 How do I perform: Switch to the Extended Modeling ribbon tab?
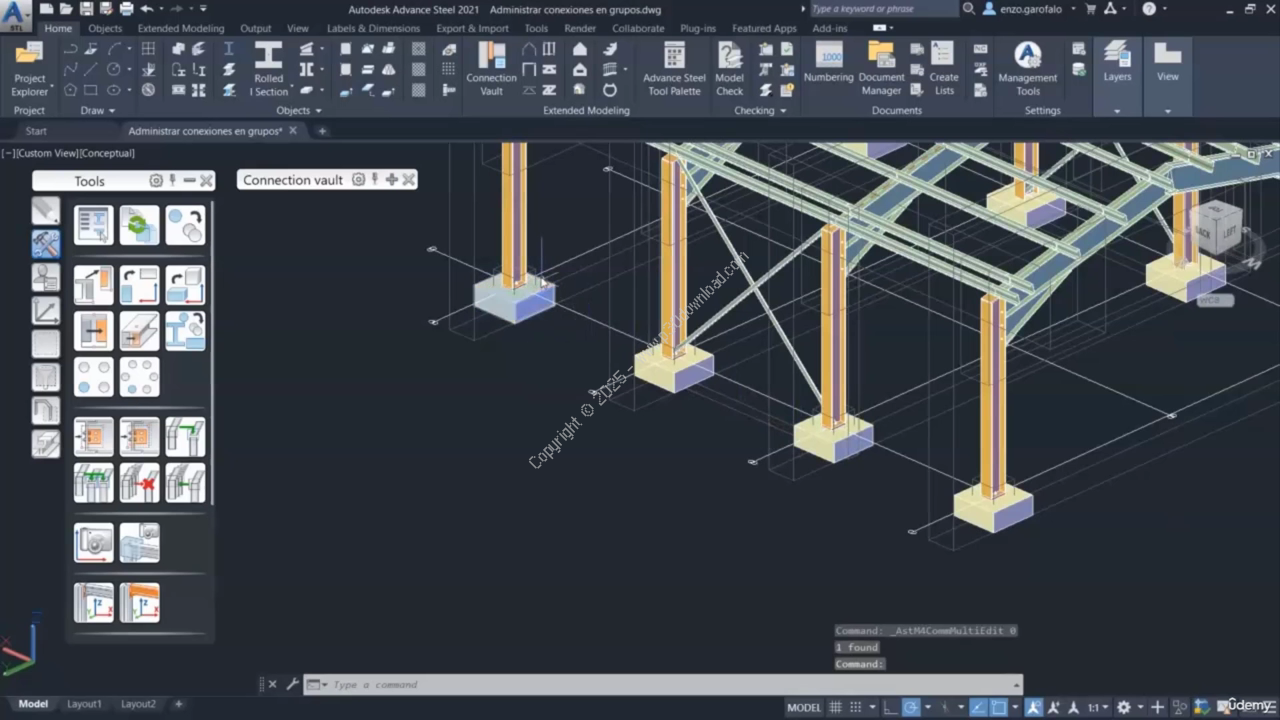coord(181,29)
